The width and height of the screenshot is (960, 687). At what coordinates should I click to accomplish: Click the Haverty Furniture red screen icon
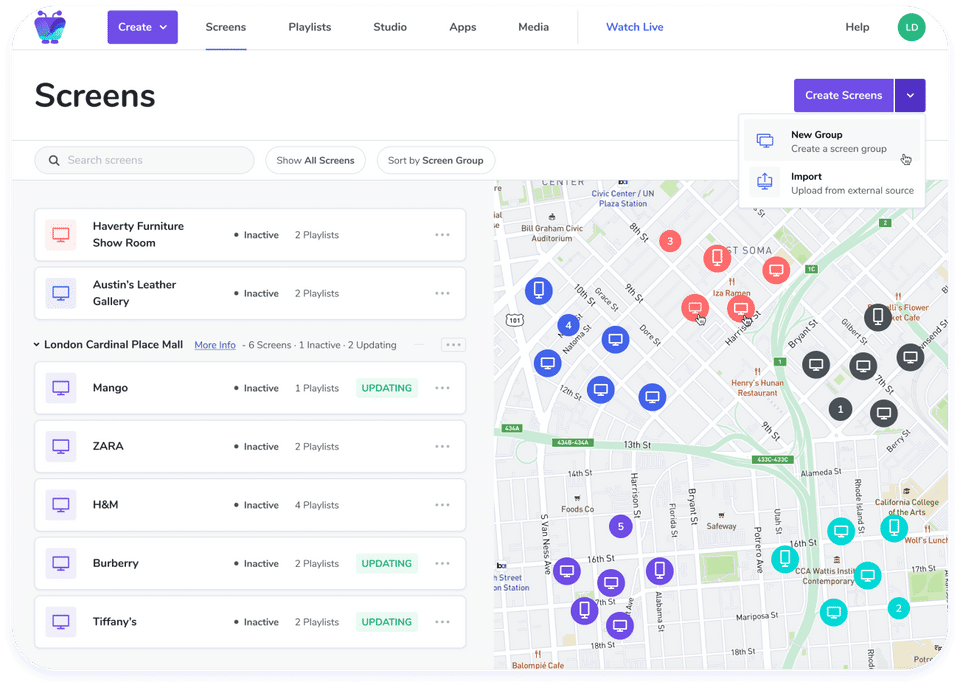pyautogui.click(x=61, y=235)
